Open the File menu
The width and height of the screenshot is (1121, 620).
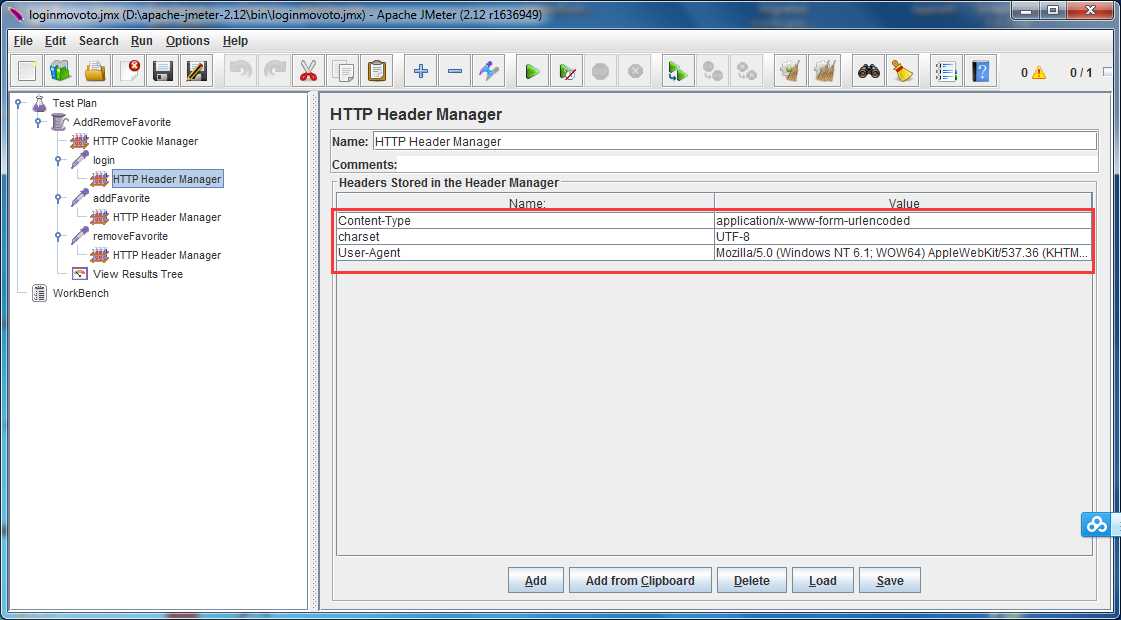tap(23, 41)
